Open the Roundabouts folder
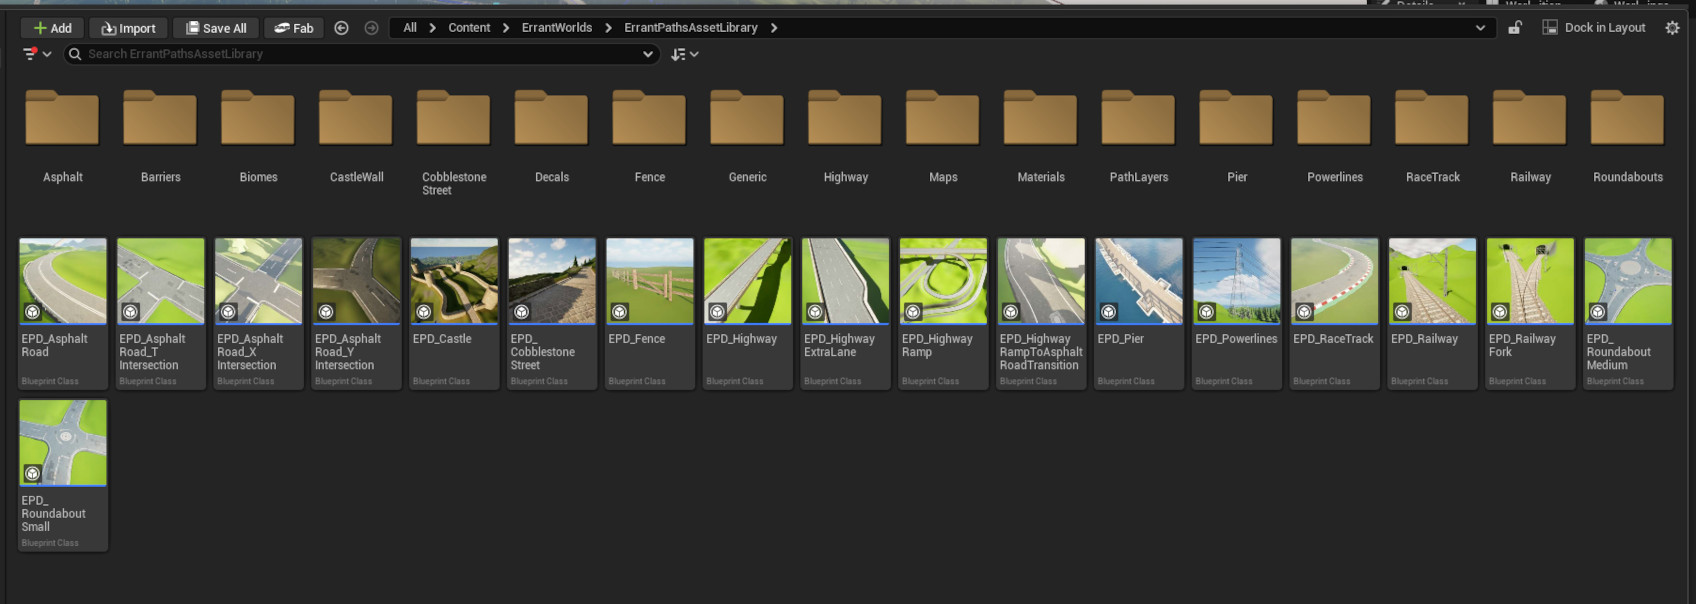1696x604 pixels. point(1628,118)
